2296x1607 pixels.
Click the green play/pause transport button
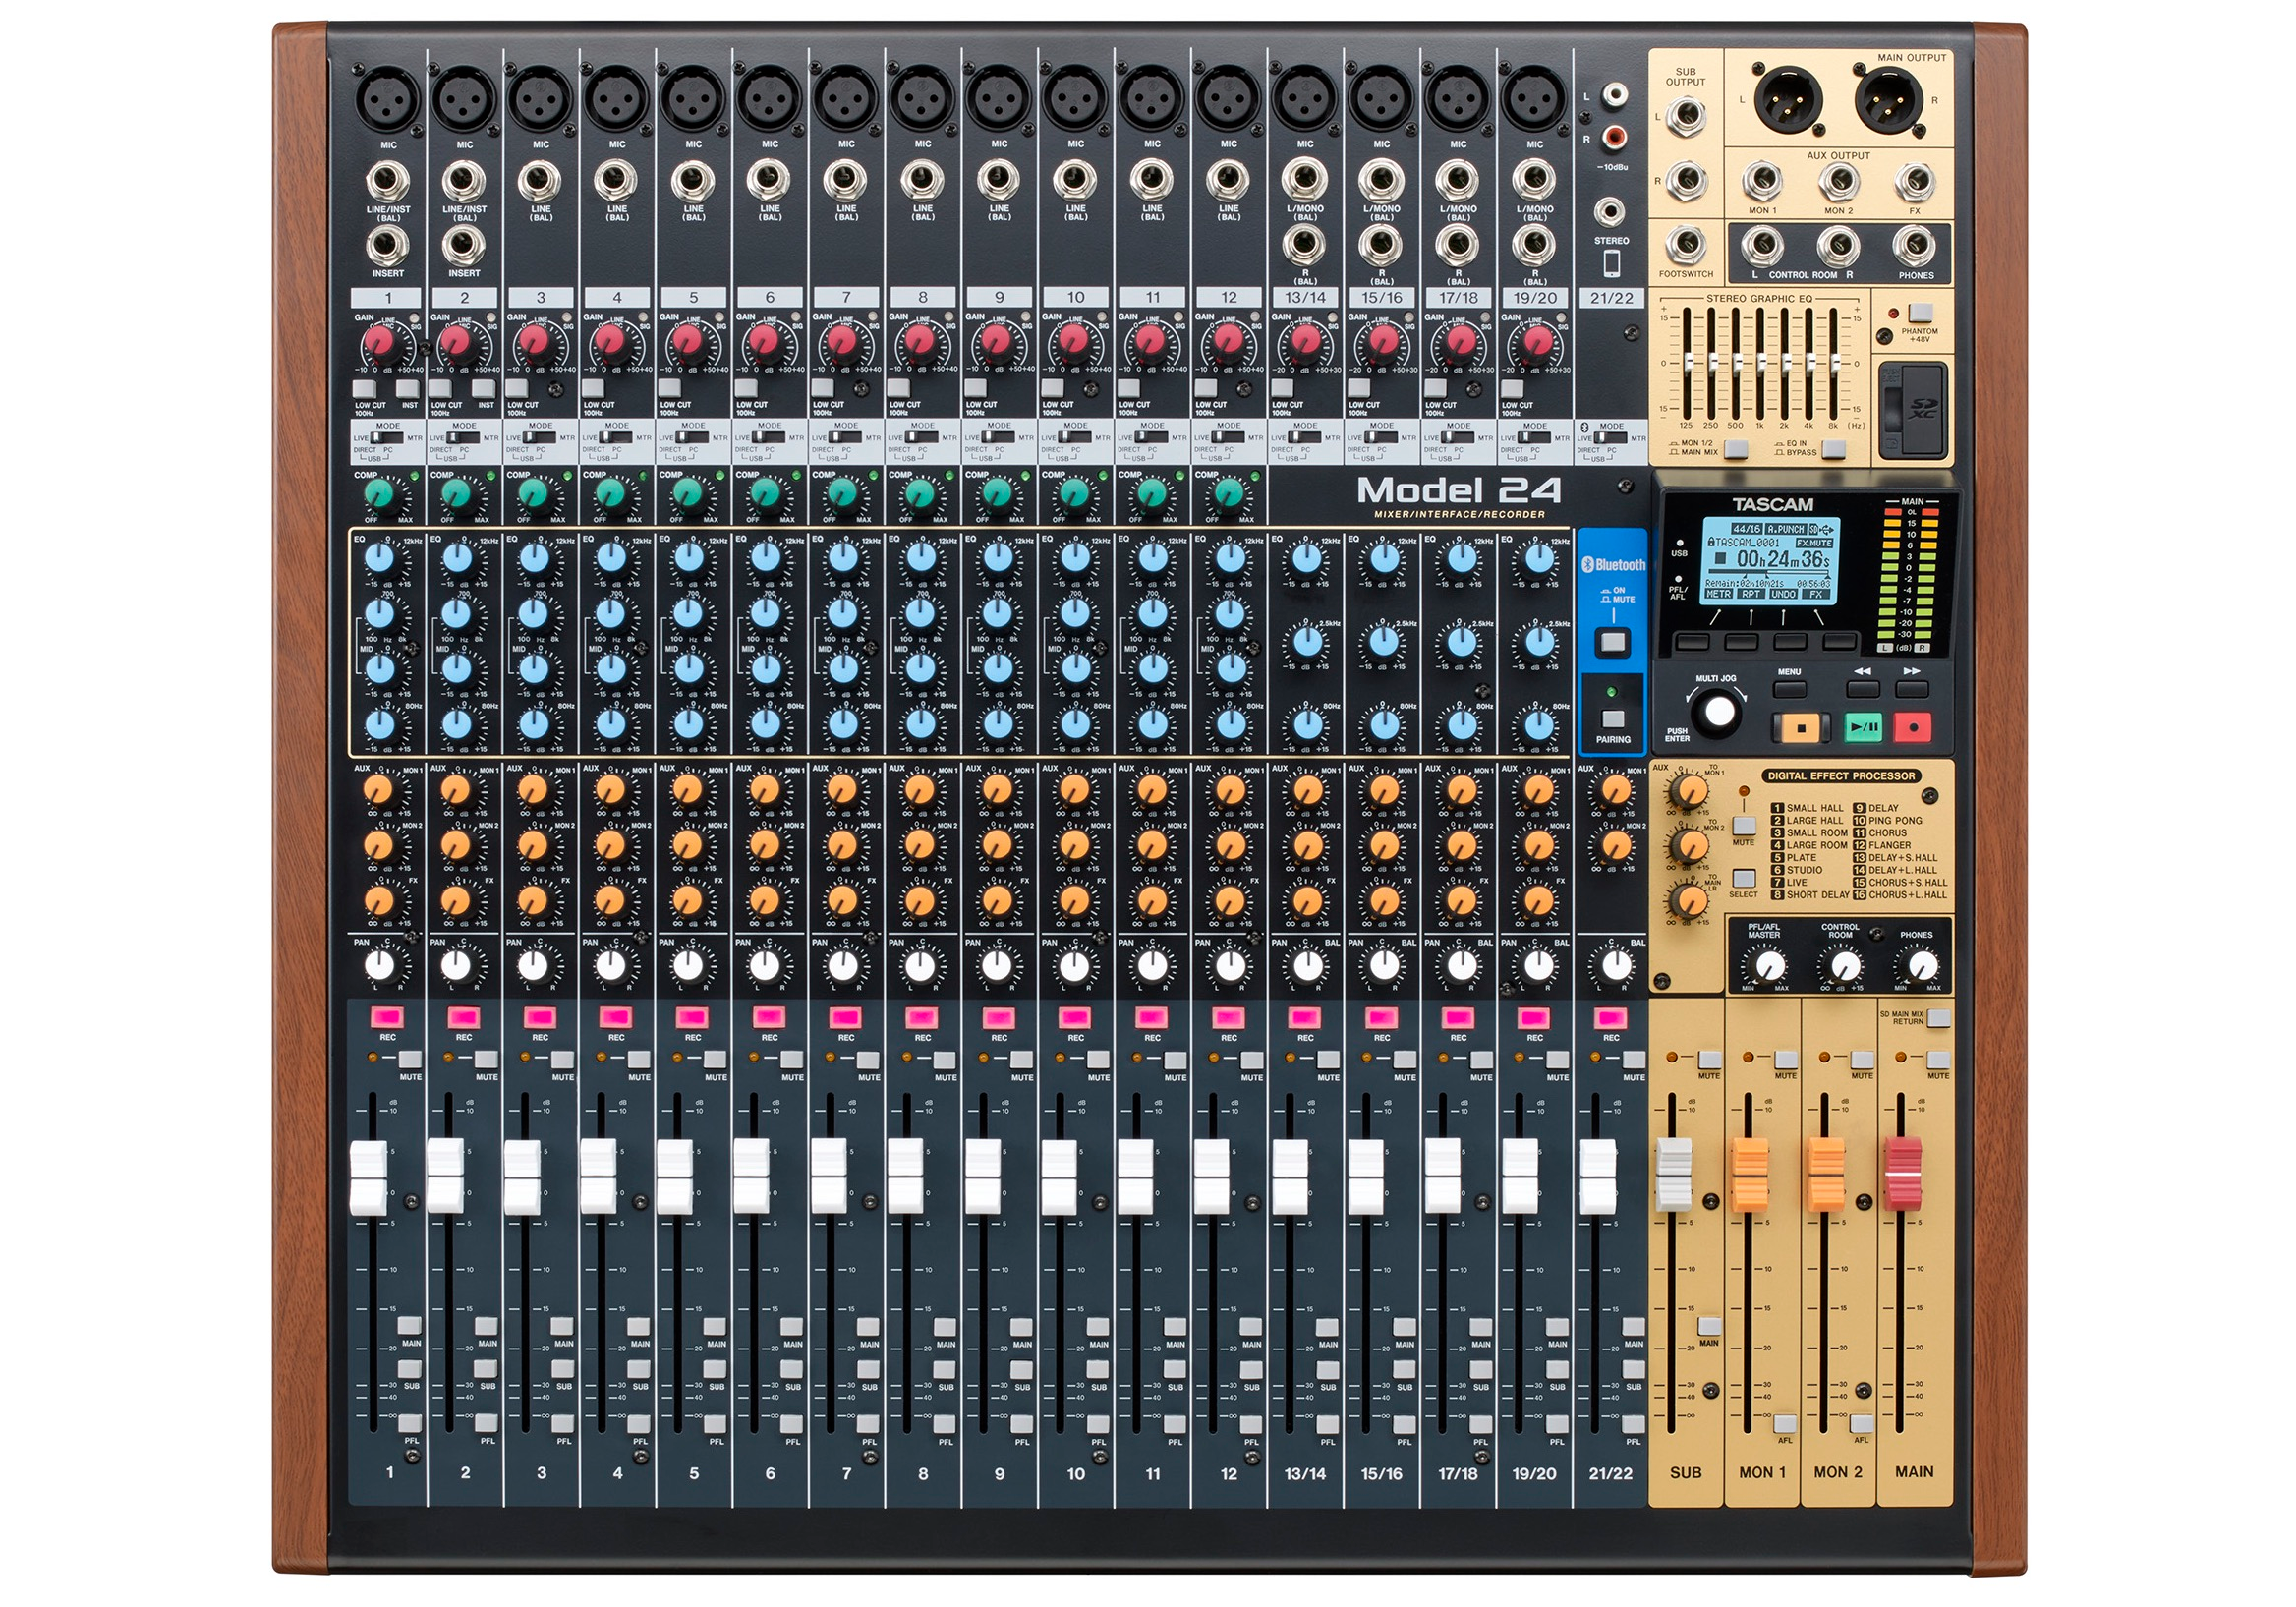tap(1863, 727)
